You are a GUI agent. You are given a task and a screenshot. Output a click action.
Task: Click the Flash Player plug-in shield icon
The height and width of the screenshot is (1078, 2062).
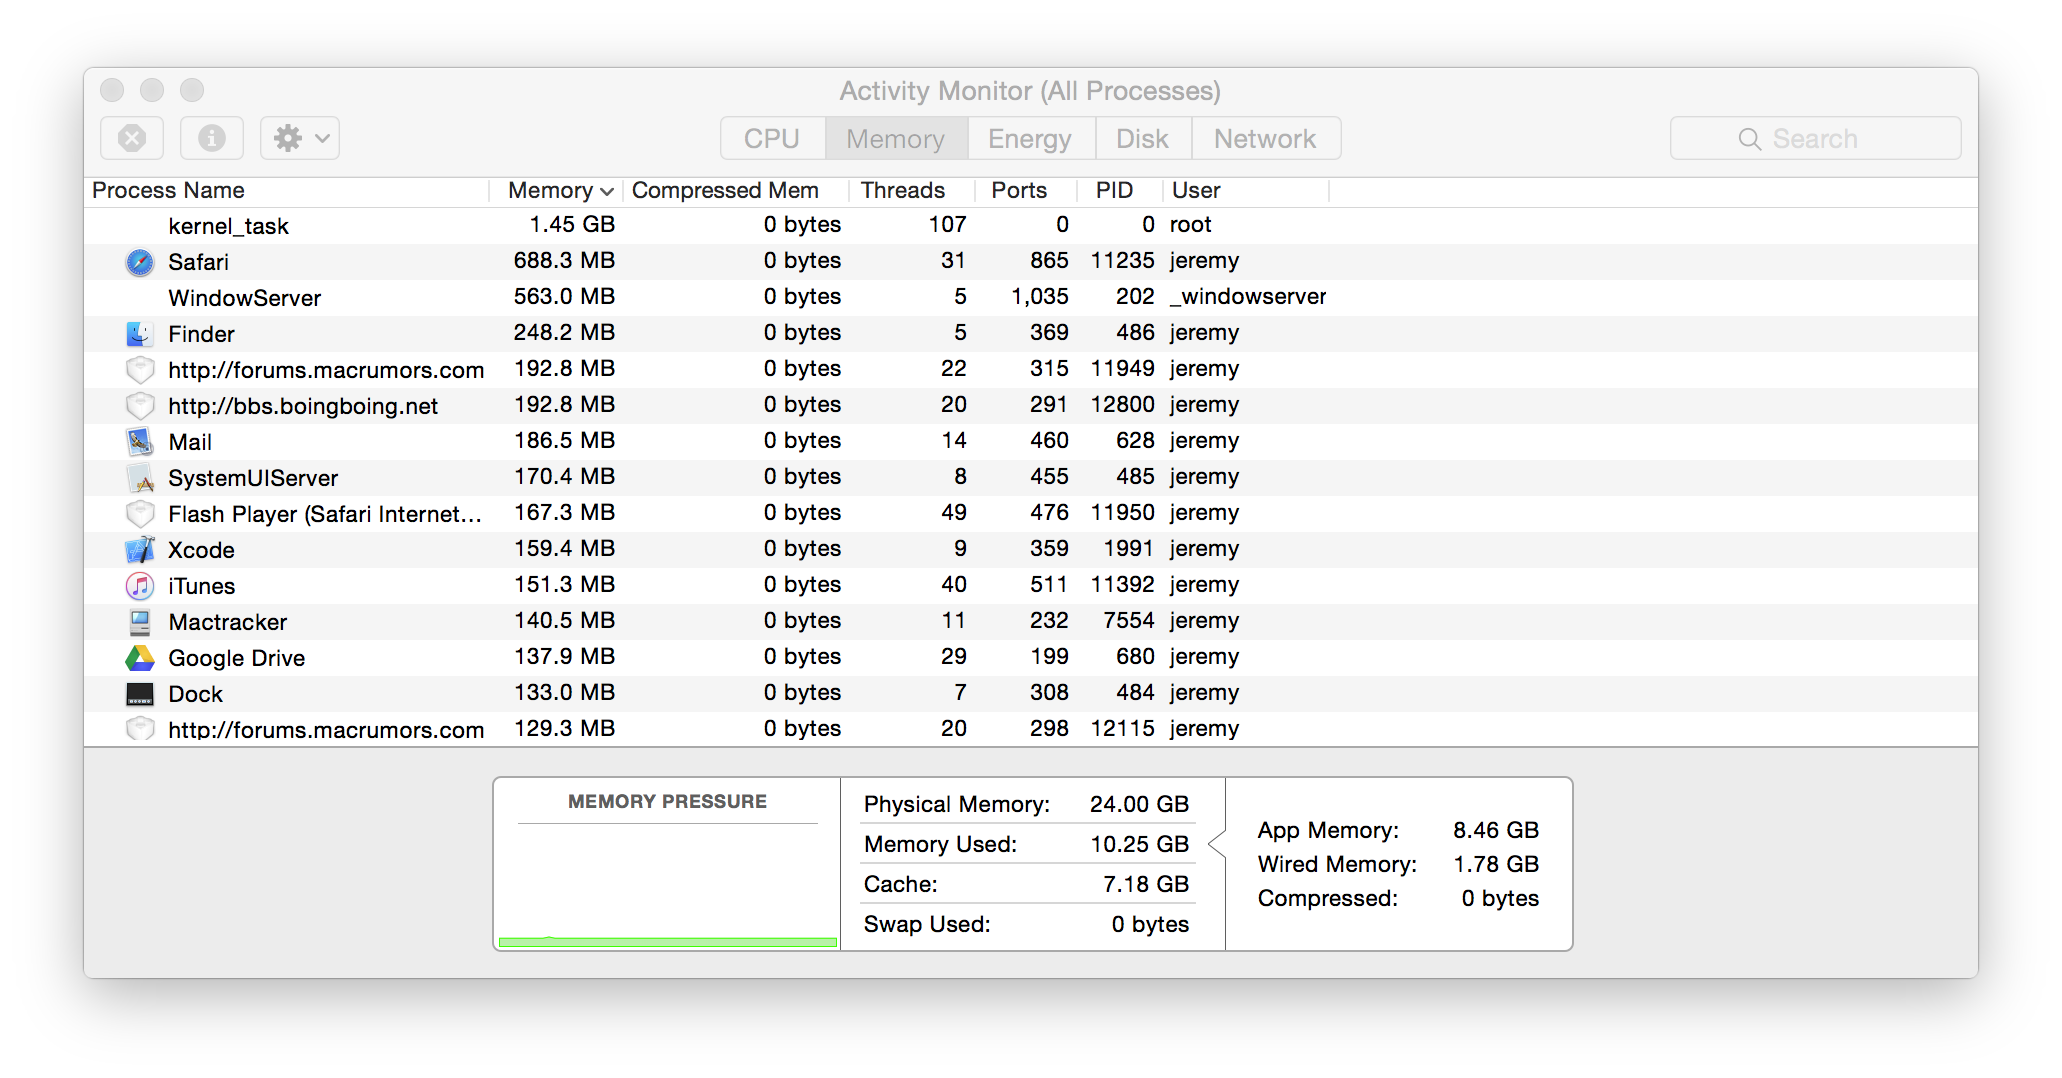pyautogui.click(x=140, y=514)
